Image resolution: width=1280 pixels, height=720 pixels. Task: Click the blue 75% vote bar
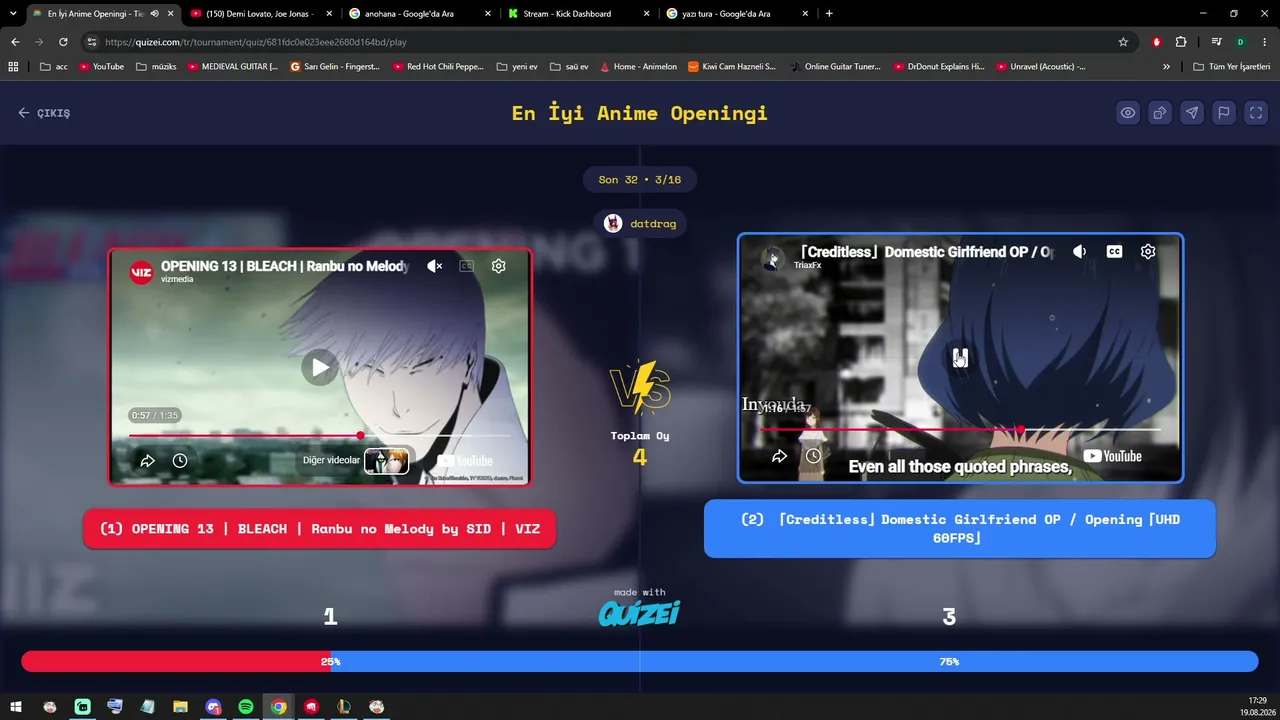[x=794, y=661]
